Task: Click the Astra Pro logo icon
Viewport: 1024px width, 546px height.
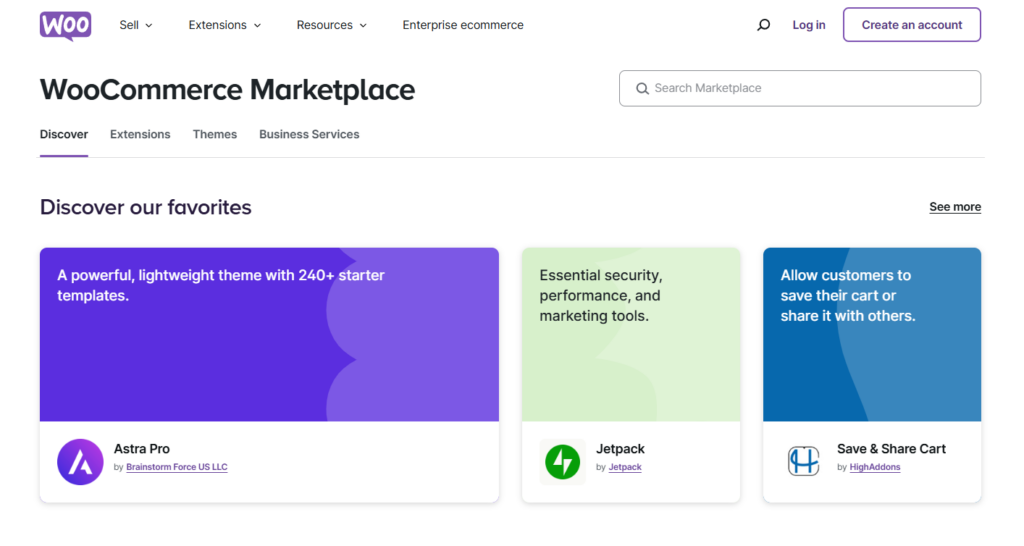Action: tap(80, 462)
